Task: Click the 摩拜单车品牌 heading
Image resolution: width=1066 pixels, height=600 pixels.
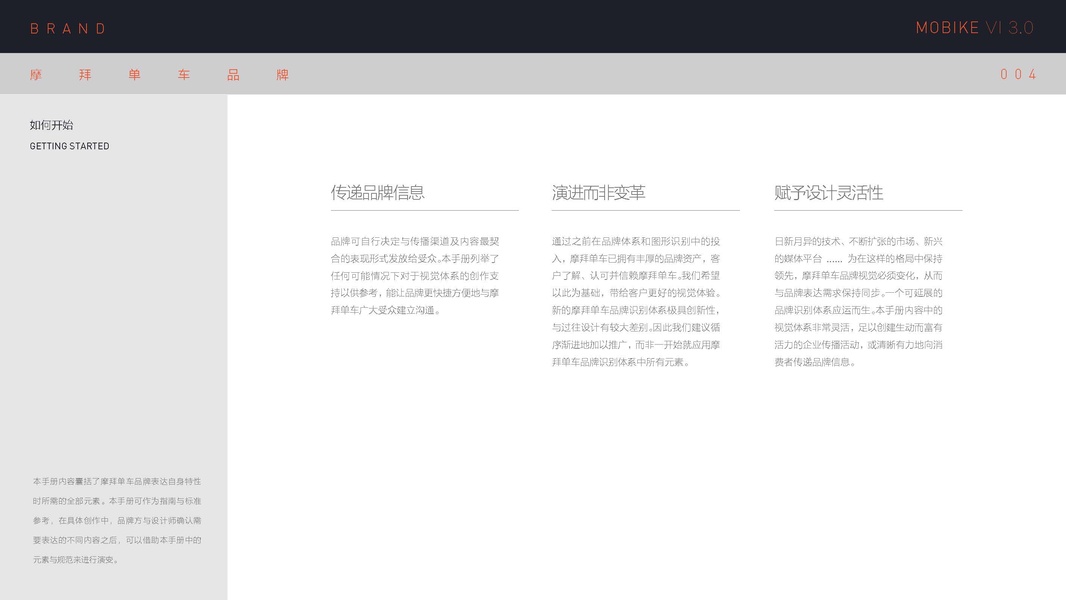Action: point(160,75)
